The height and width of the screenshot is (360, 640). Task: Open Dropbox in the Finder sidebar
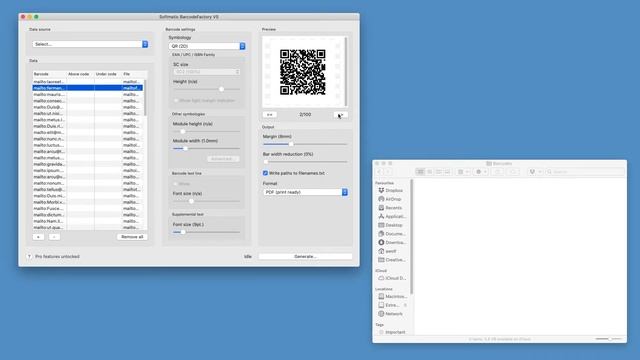[390, 190]
